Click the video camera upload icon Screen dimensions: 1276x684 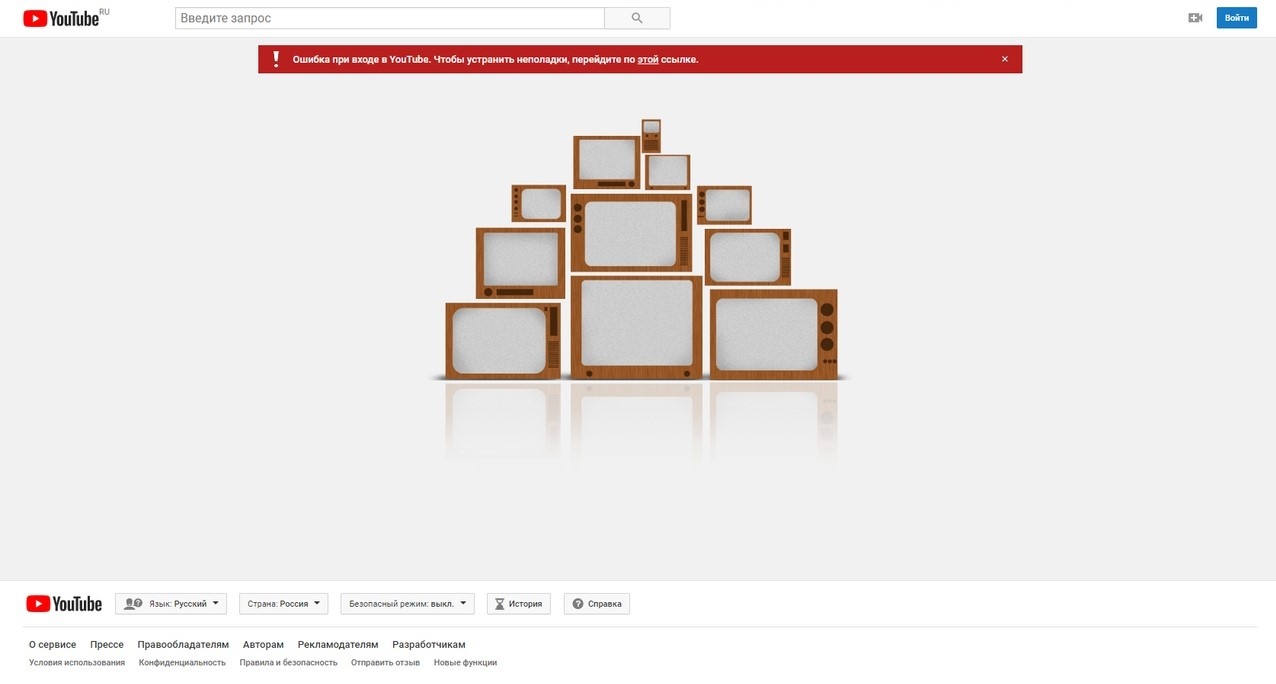click(x=1194, y=18)
